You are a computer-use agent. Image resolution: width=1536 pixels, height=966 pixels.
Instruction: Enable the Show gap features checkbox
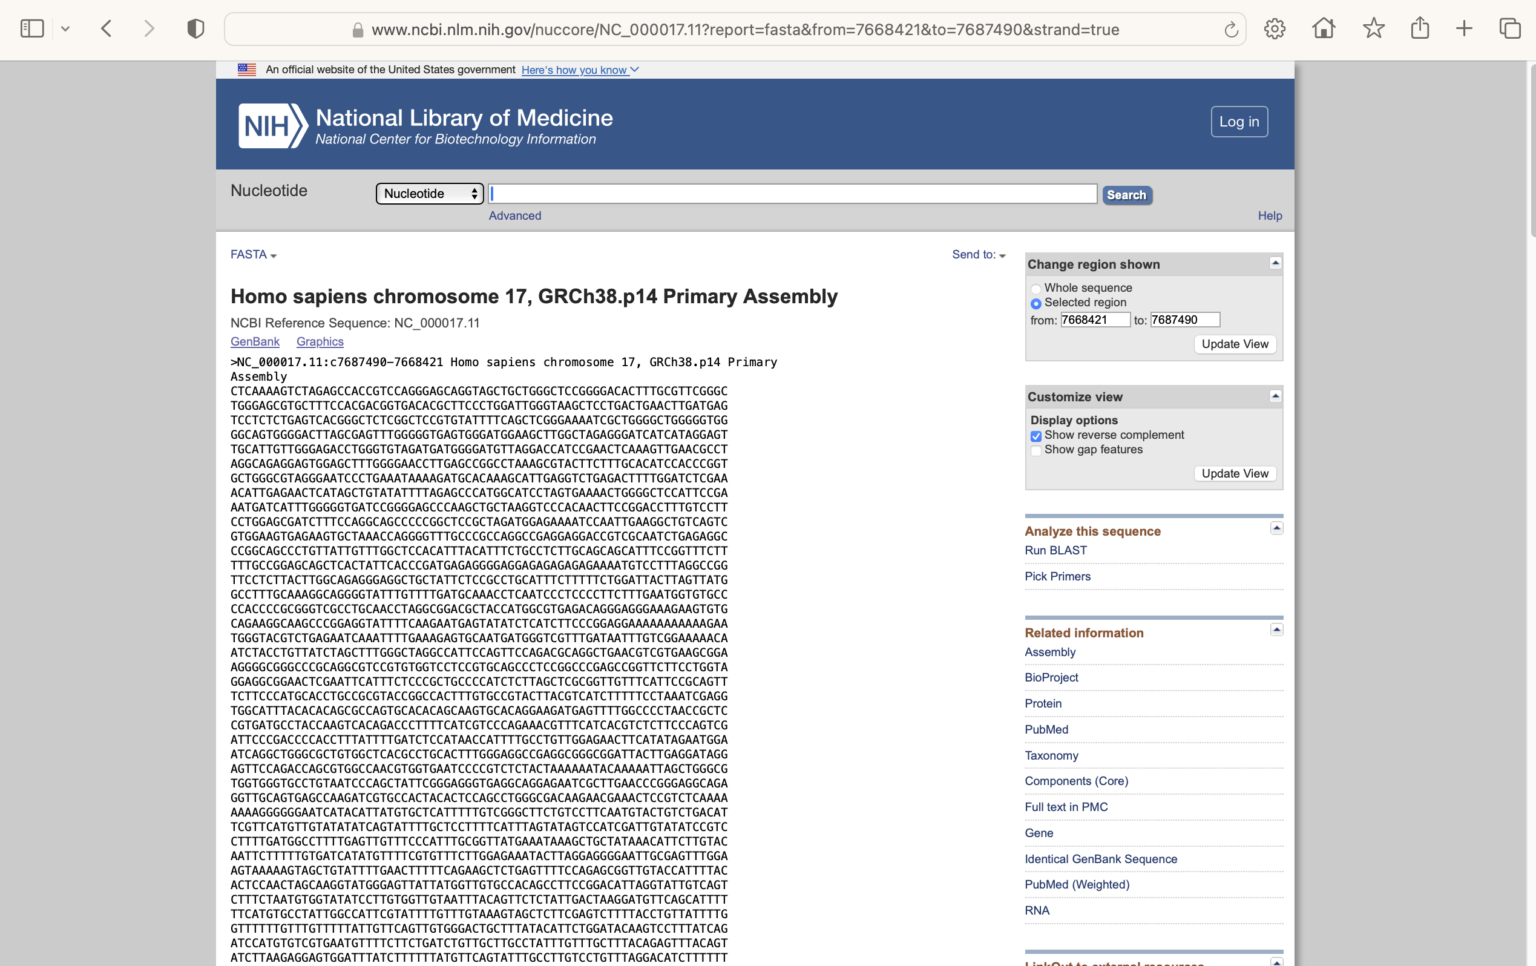[x=1036, y=450]
